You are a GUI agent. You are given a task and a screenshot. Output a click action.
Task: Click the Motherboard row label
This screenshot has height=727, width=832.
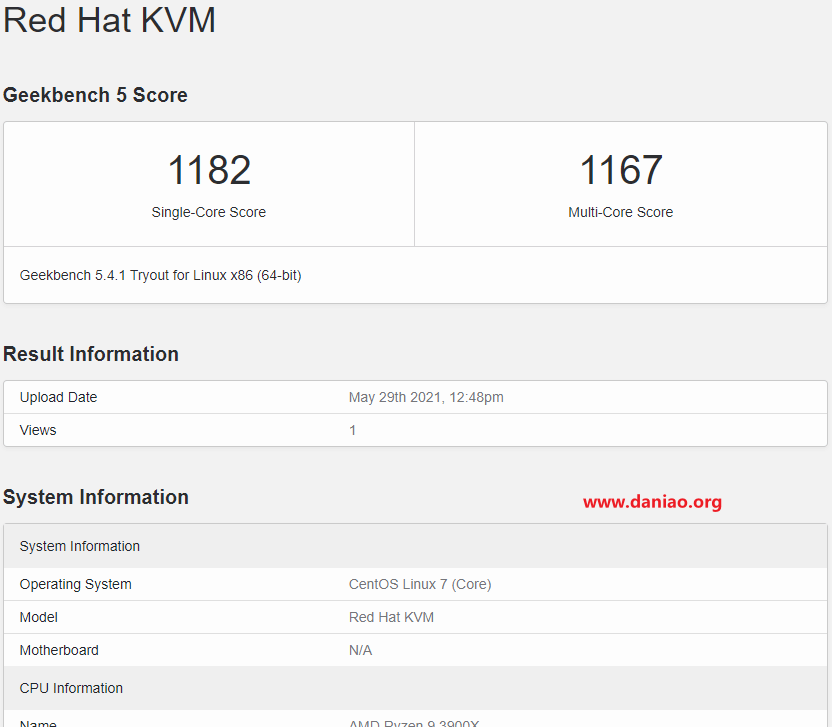59,650
